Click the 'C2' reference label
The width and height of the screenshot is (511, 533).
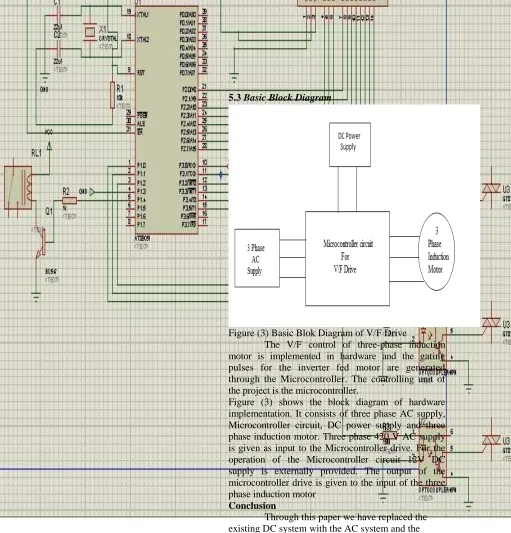click(x=57, y=35)
